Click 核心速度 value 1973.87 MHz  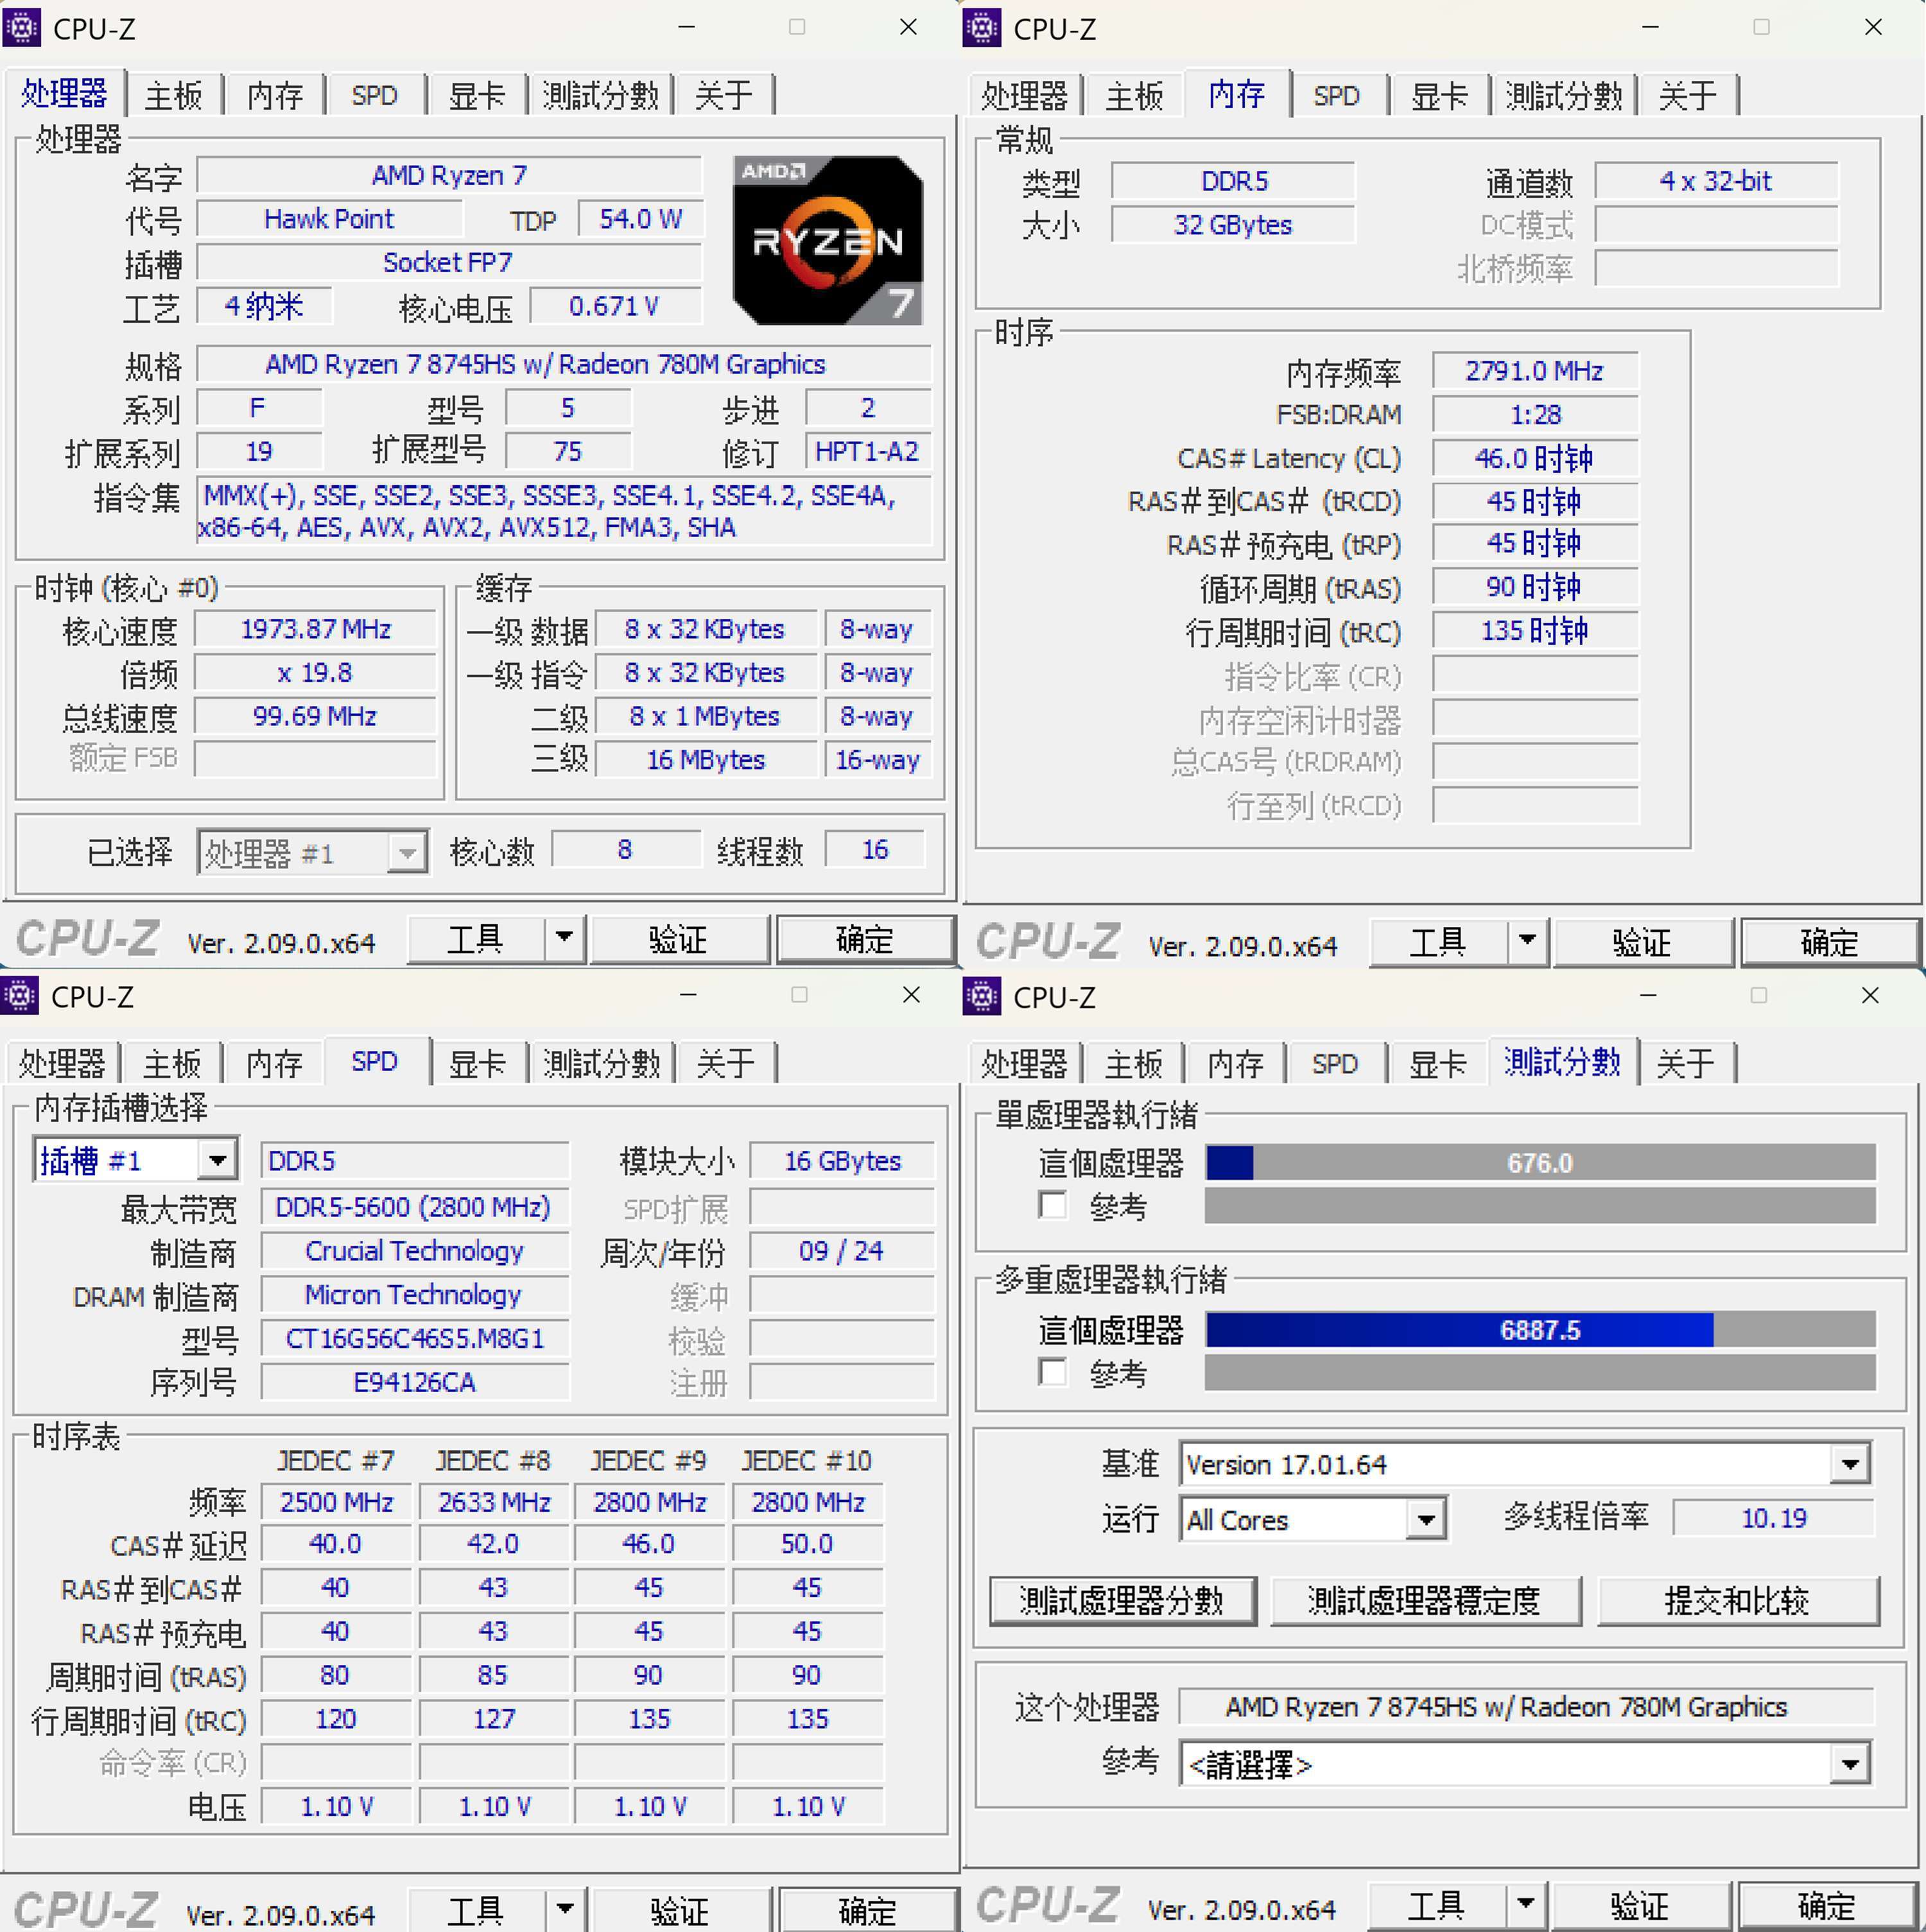pos(315,629)
